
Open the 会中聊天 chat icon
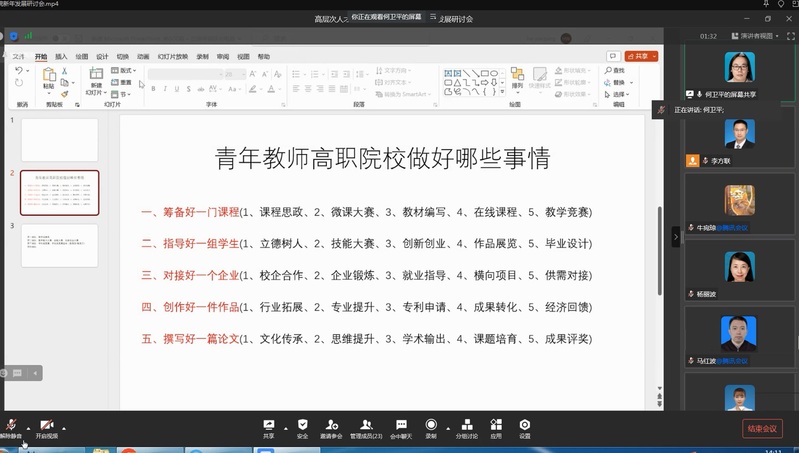pos(401,427)
